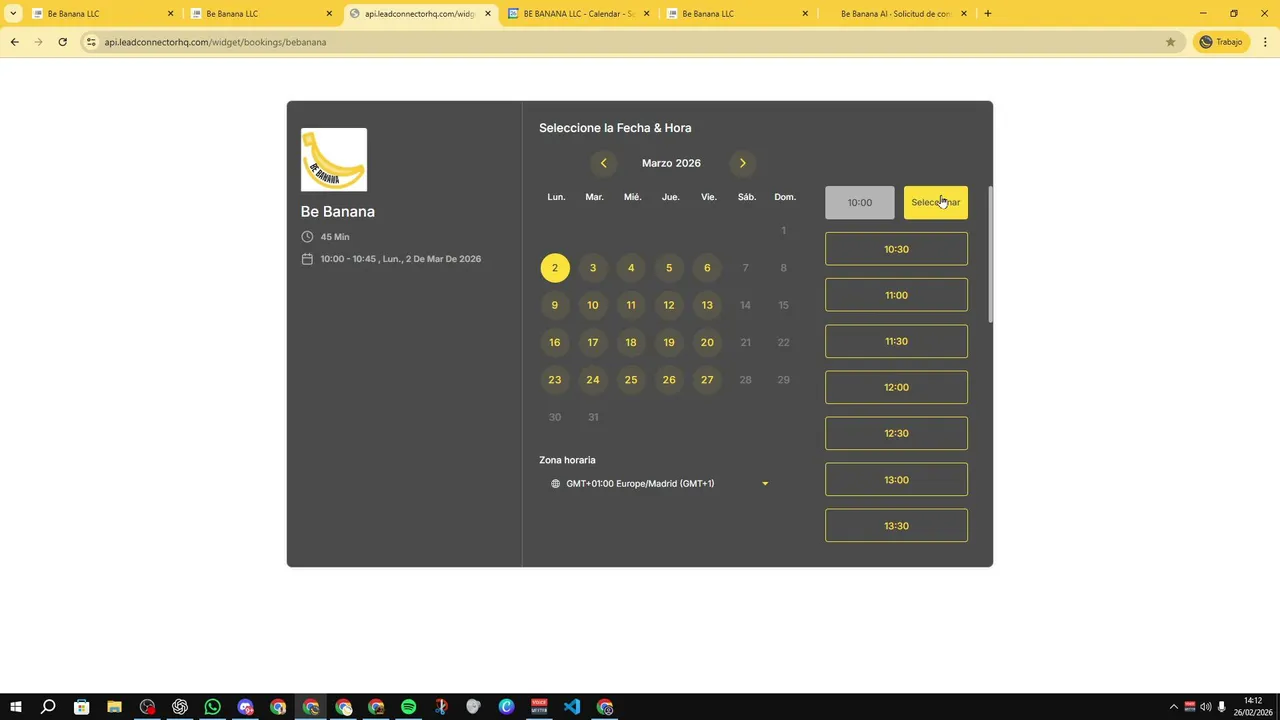Open the Canva app from the taskbar
Image resolution: width=1280 pixels, height=720 pixels.
[x=506, y=707]
